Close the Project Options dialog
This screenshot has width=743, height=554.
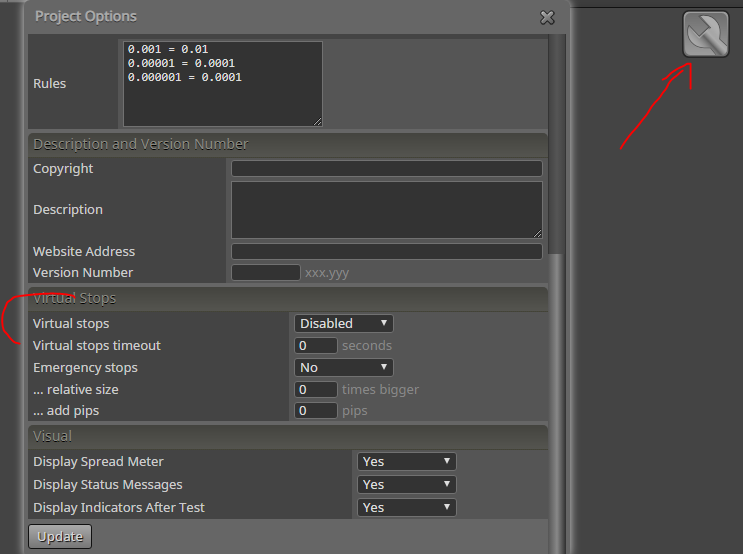547,18
